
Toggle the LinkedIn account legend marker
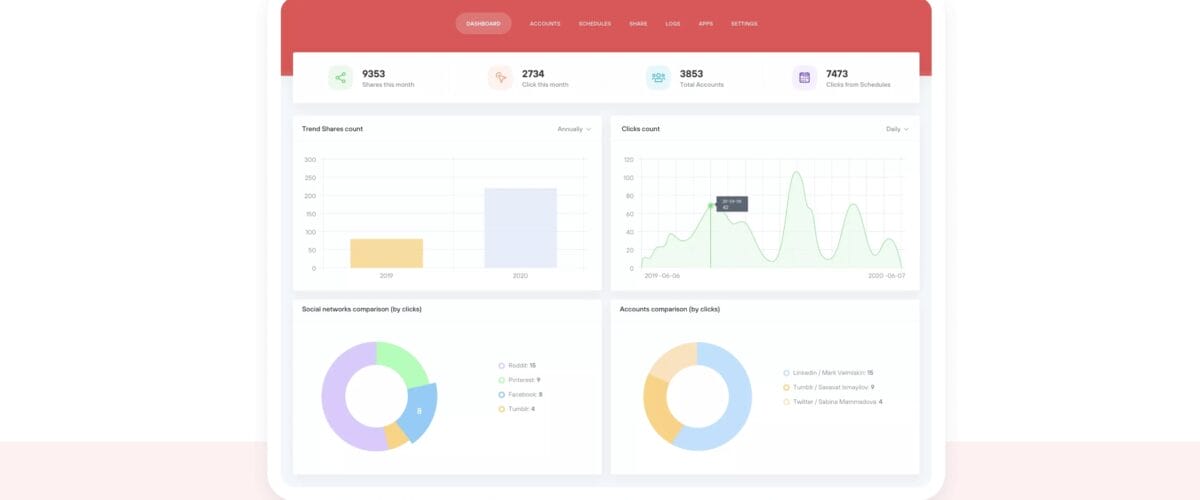pyautogui.click(x=787, y=373)
